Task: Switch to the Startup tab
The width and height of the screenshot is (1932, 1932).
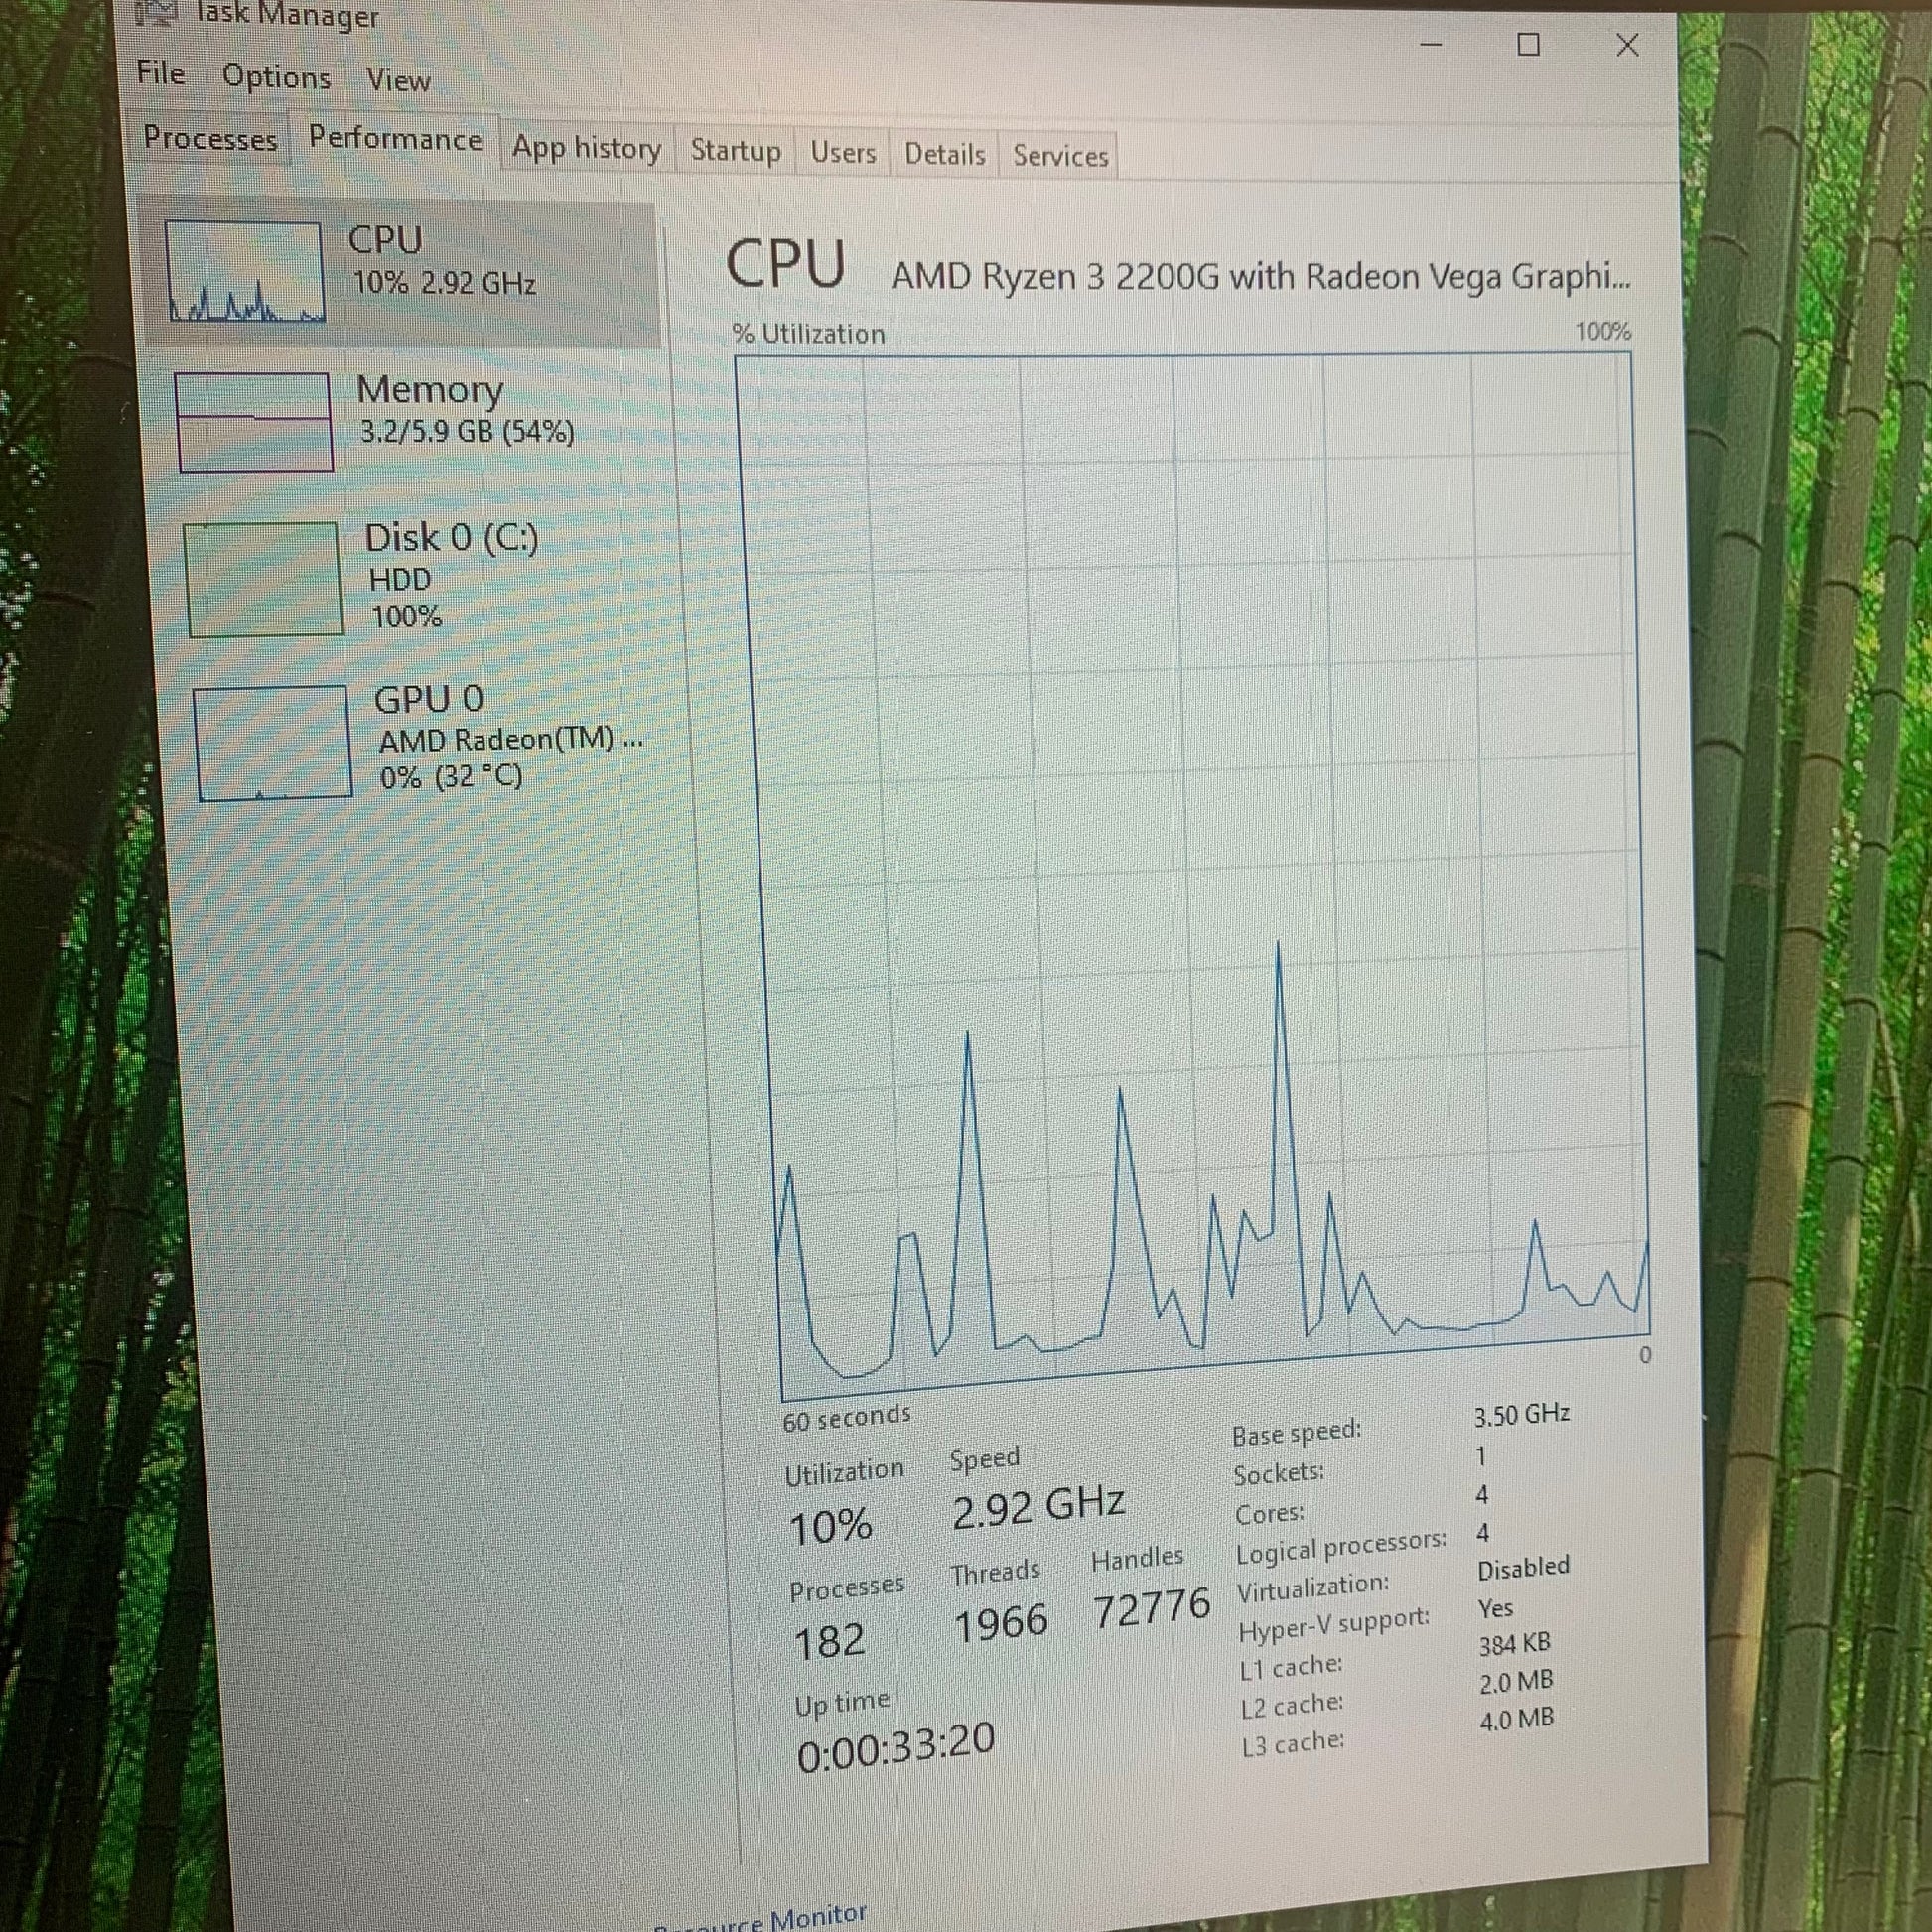Action: click(735, 151)
